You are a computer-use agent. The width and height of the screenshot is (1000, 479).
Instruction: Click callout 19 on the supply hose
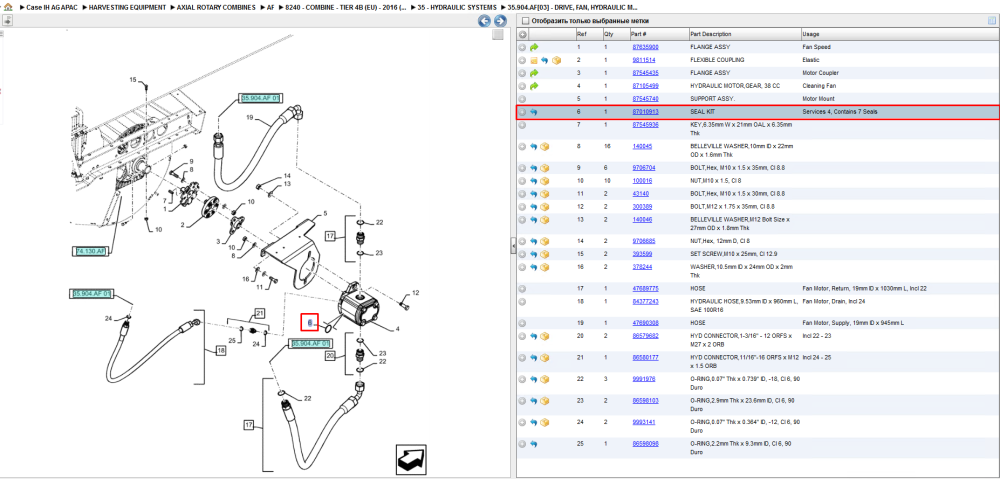(x=250, y=117)
